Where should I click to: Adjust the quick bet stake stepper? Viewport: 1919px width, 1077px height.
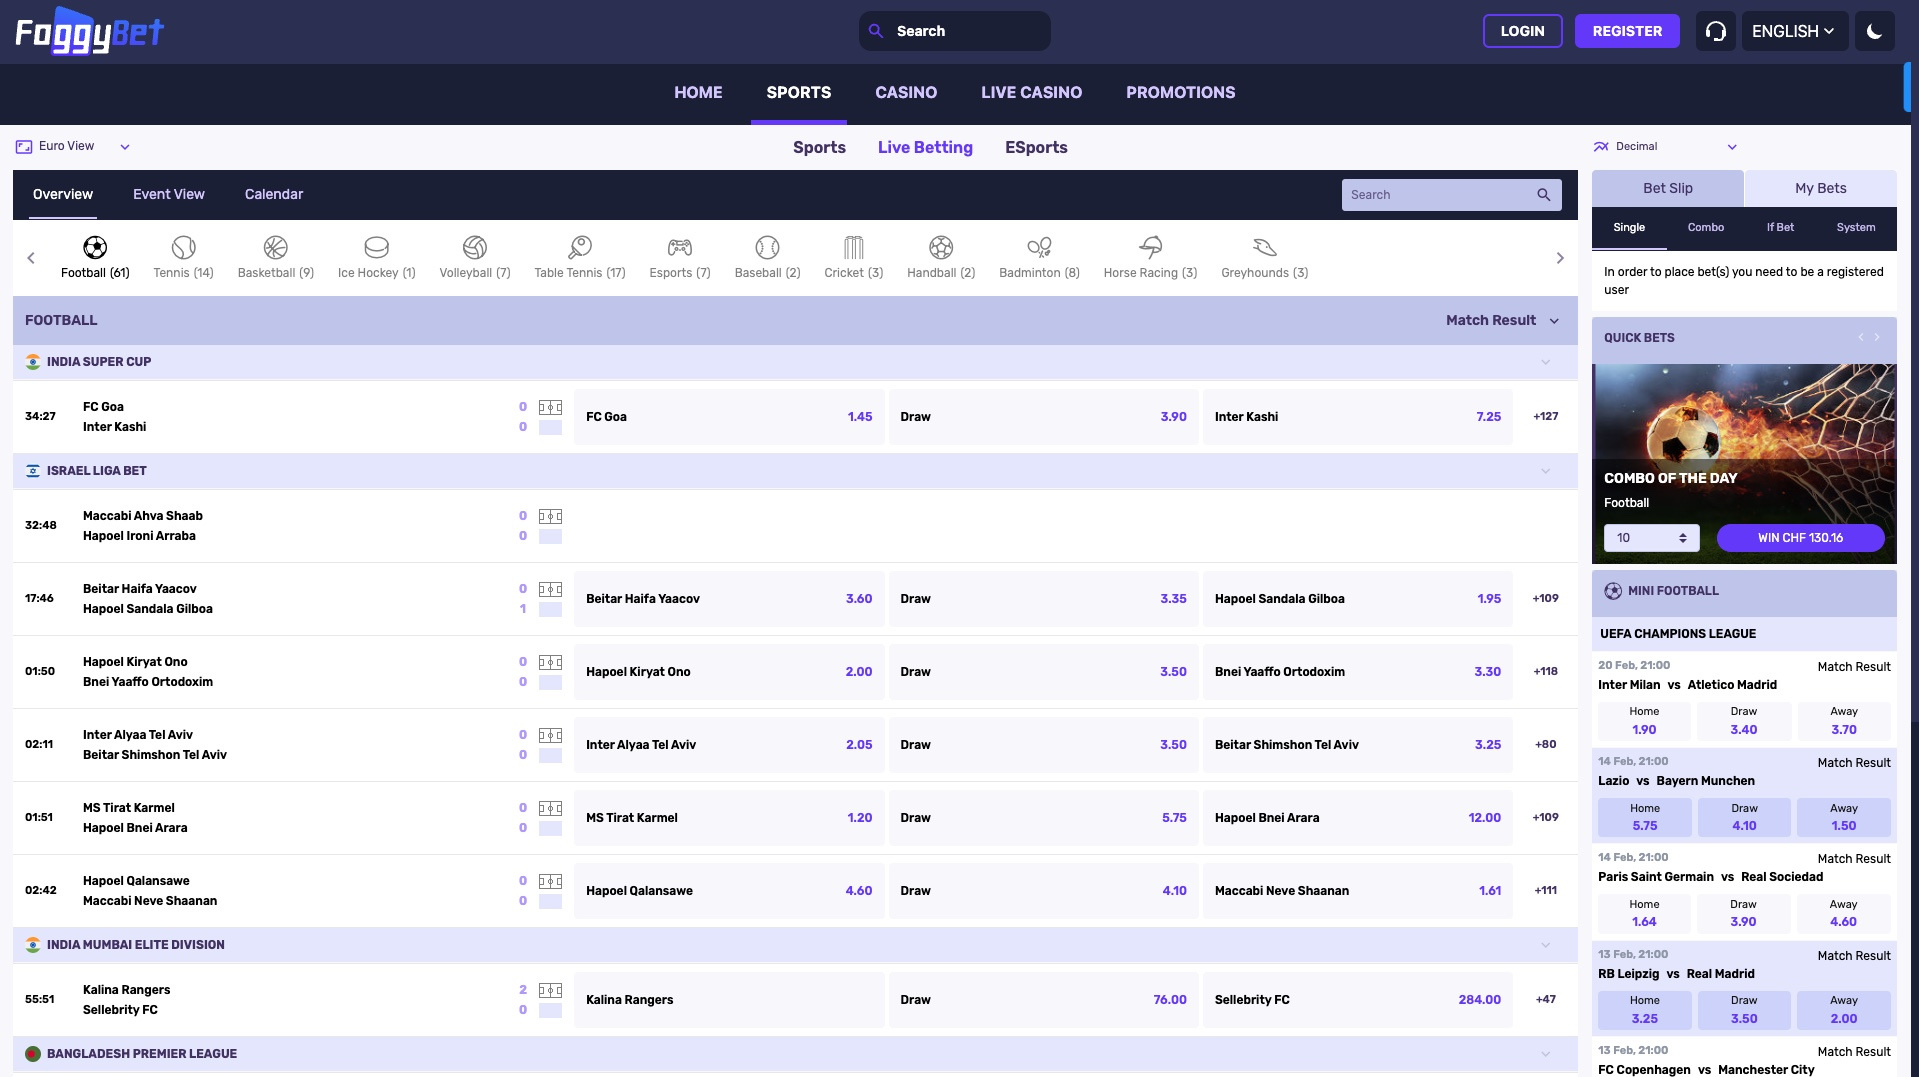click(x=1682, y=538)
